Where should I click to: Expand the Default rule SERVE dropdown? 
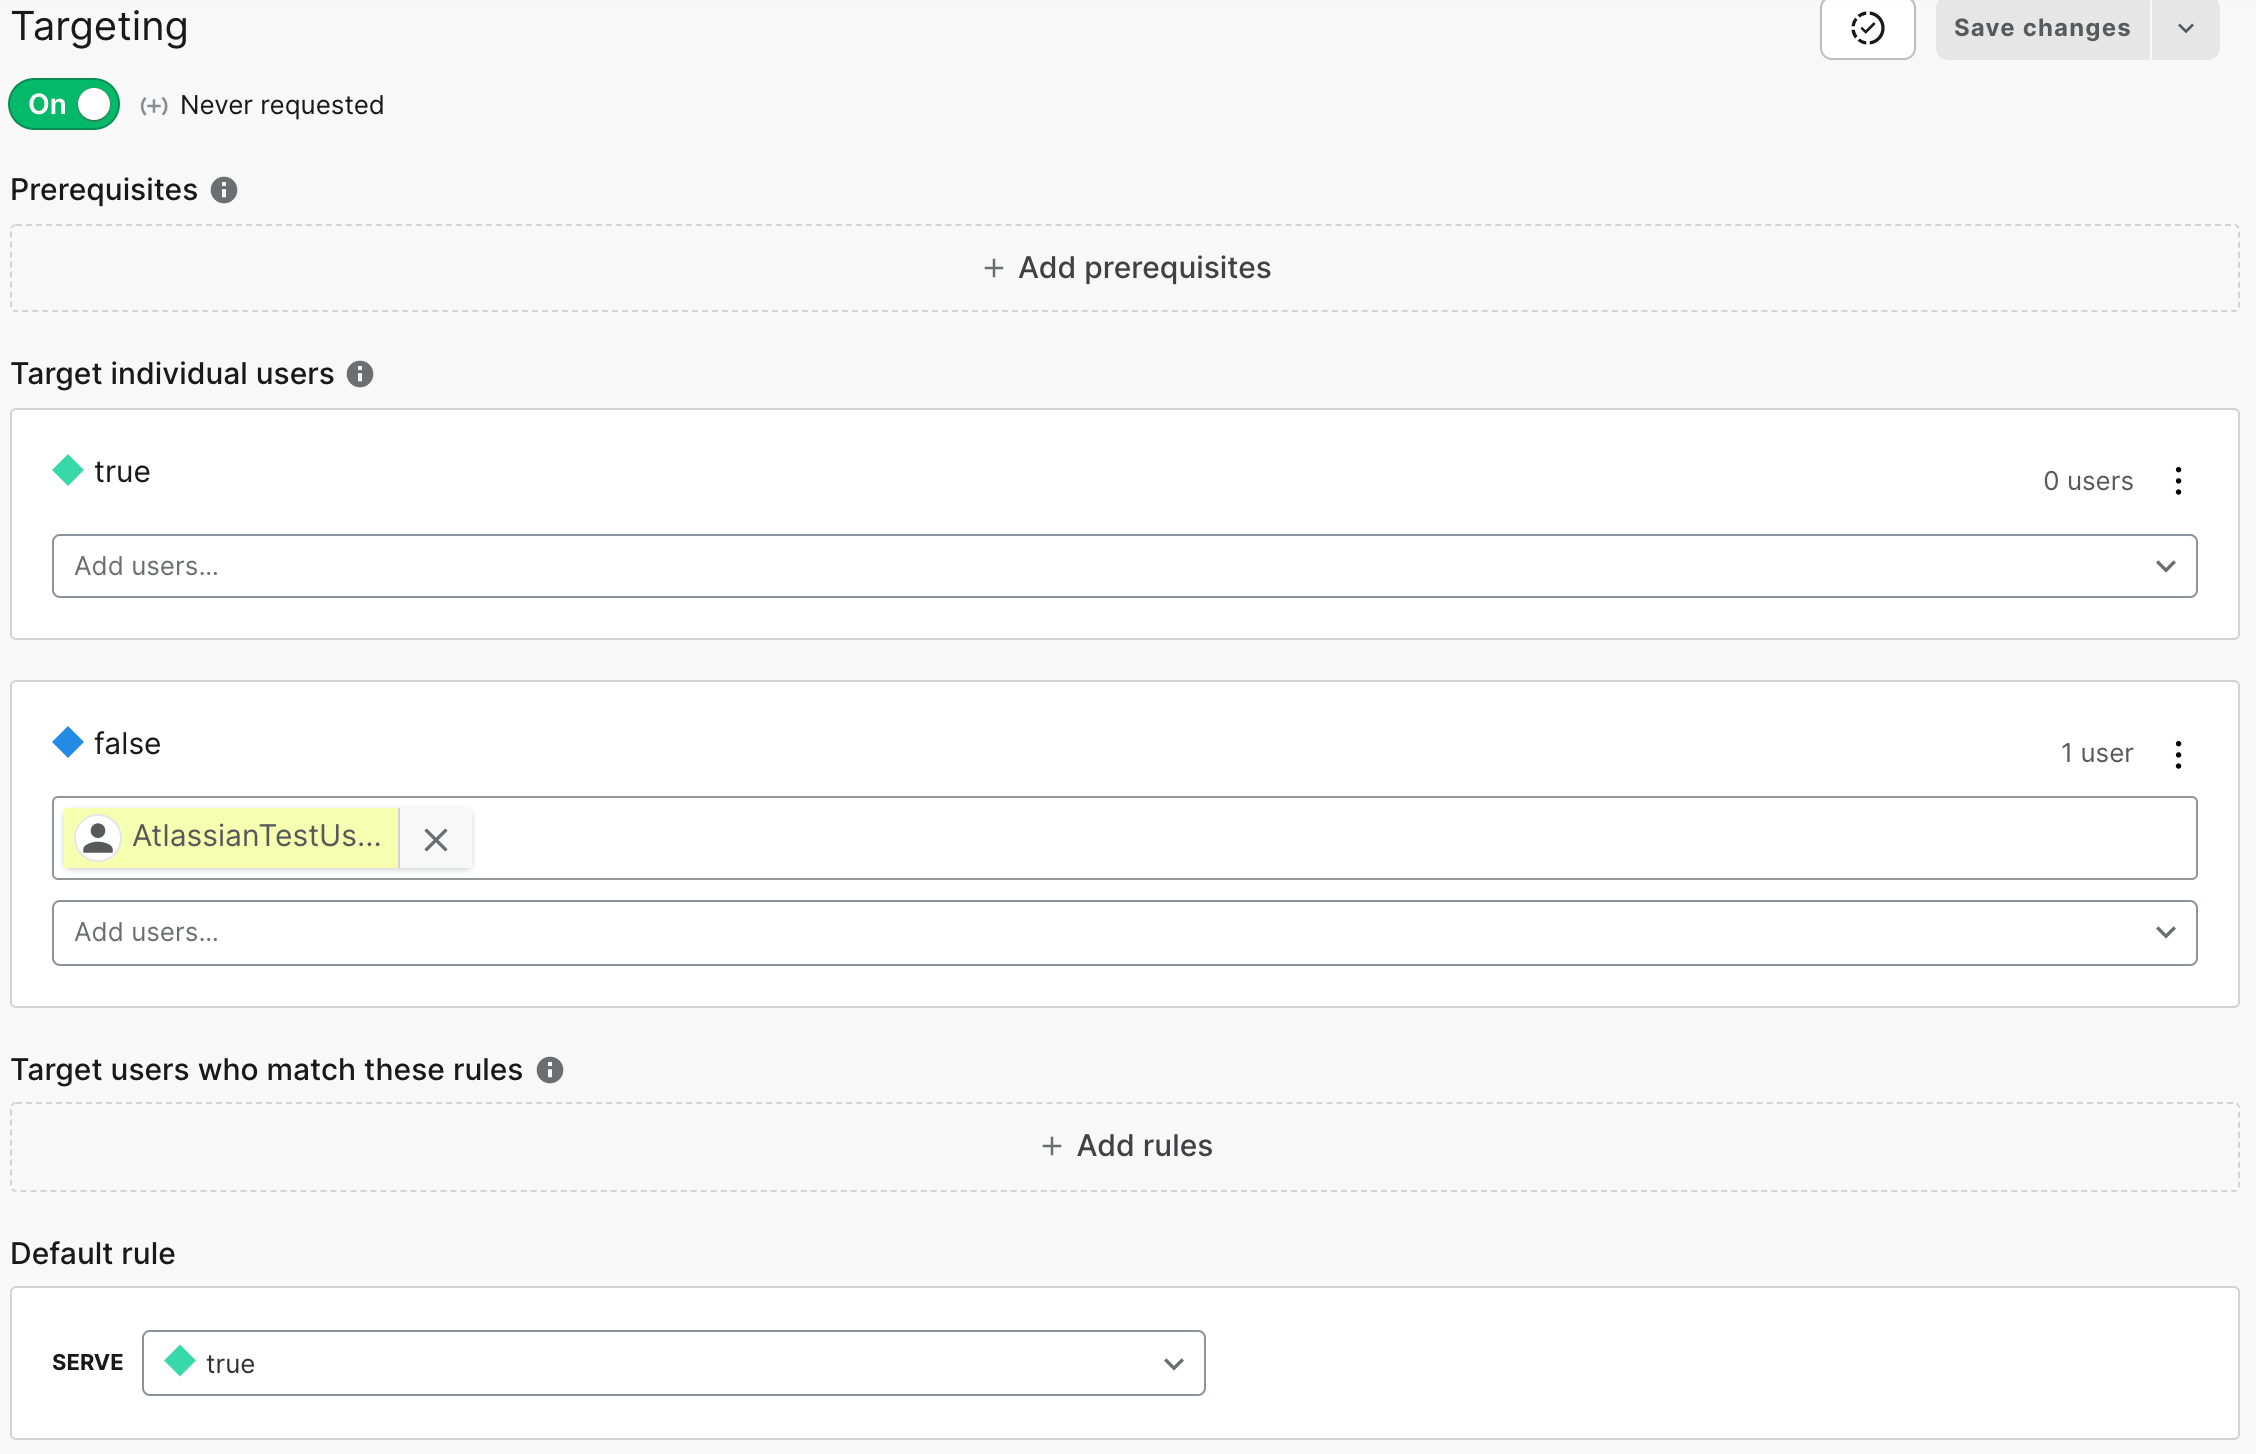tap(1174, 1364)
